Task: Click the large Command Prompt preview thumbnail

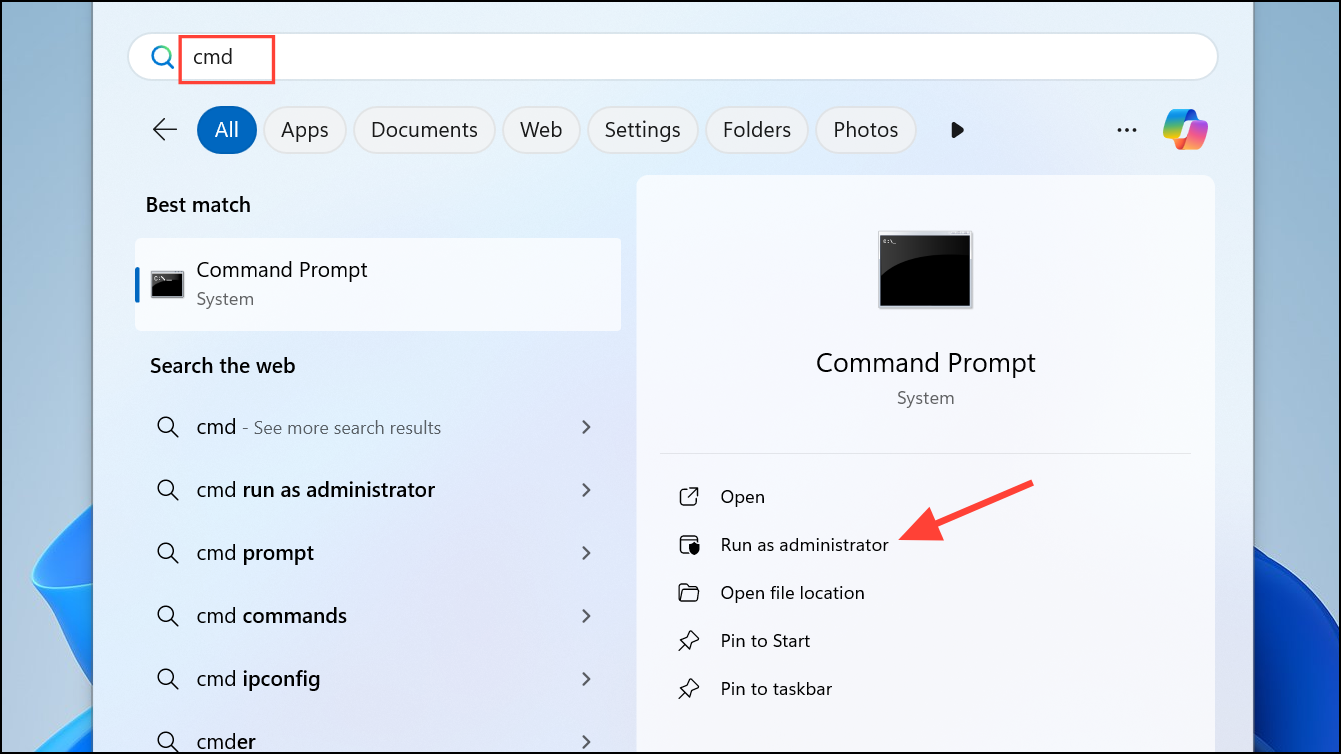Action: (924, 270)
